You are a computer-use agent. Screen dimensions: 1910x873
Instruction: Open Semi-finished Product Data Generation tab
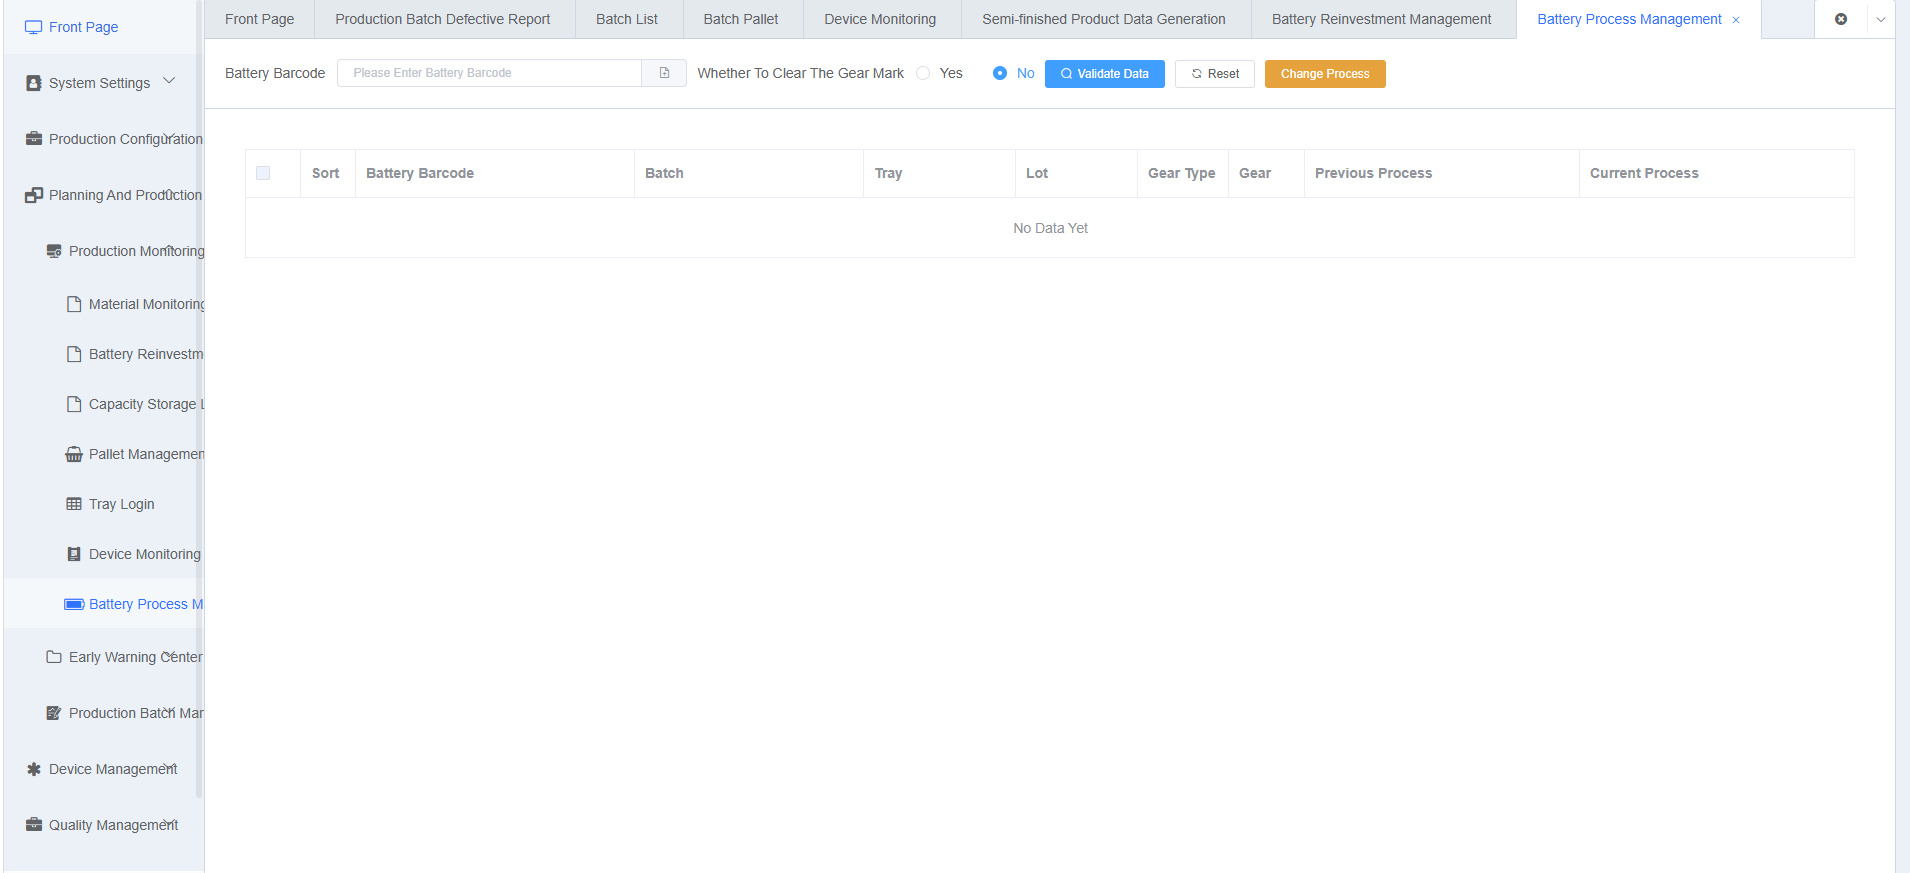click(x=1104, y=19)
